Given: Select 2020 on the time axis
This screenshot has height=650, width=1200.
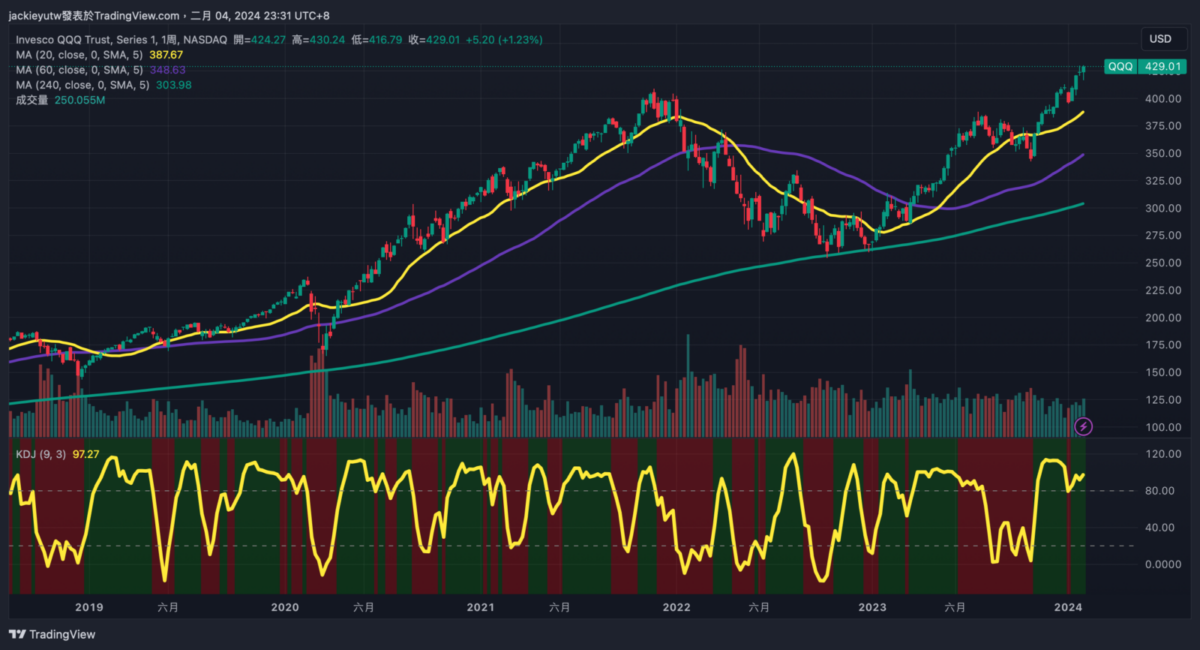Looking at the screenshot, I should (285, 607).
